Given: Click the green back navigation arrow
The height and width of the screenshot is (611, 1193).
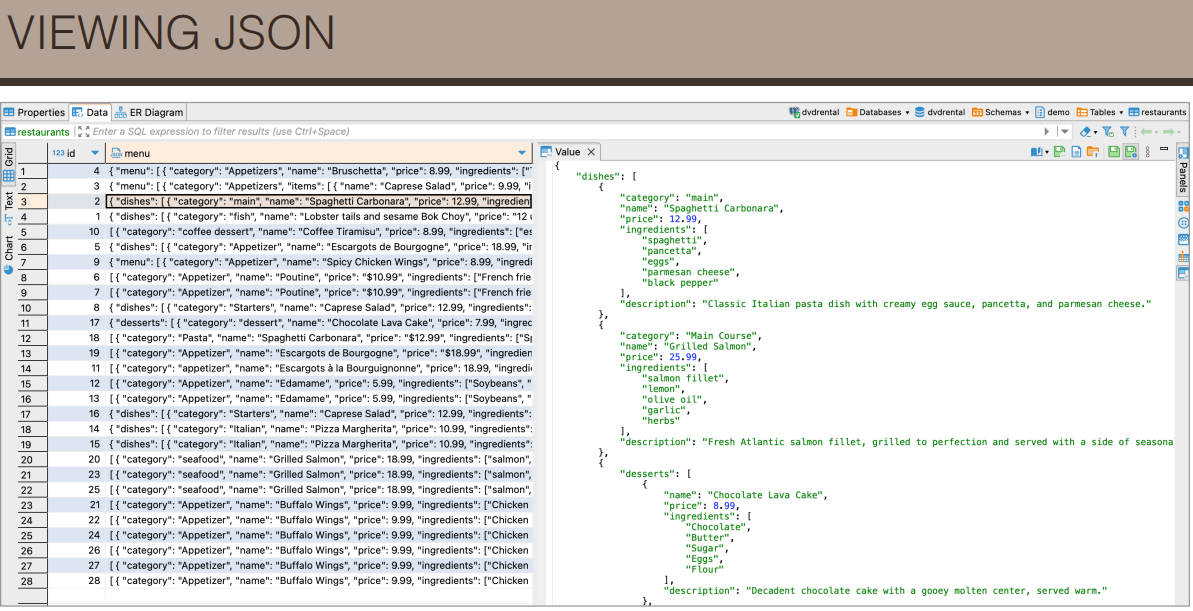Looking at the screenshot, I should (1146, 132).
